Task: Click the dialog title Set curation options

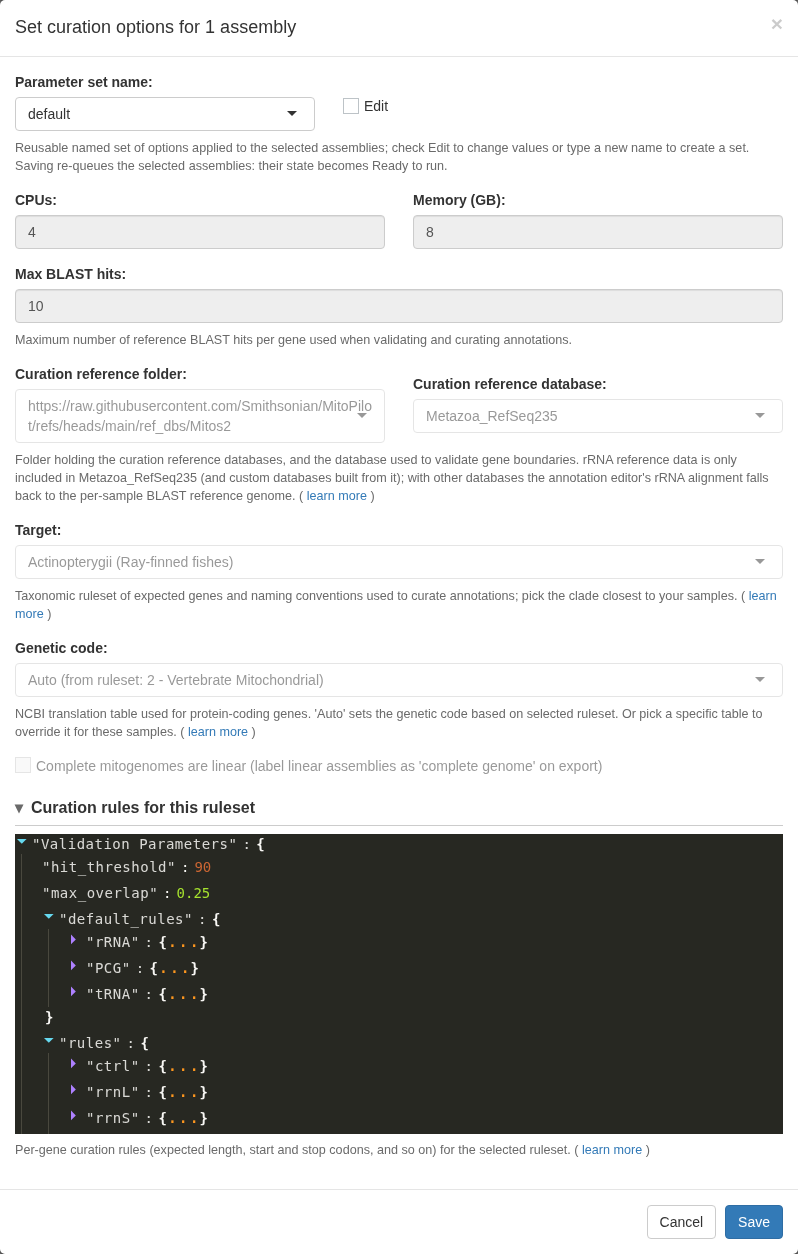Action: (x=156, y=27)
